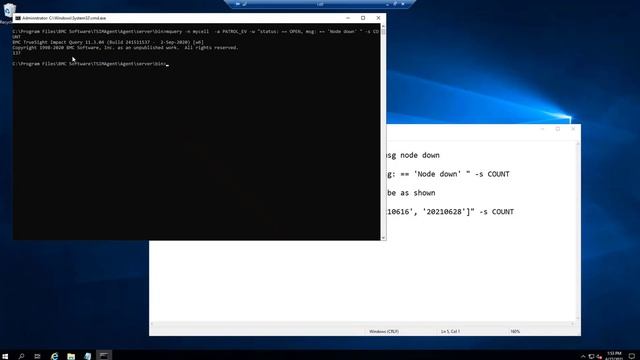This screenshot has width=640, height=360.
Task: Click Notepad line ending 'node down'
Action: (413, 156)
